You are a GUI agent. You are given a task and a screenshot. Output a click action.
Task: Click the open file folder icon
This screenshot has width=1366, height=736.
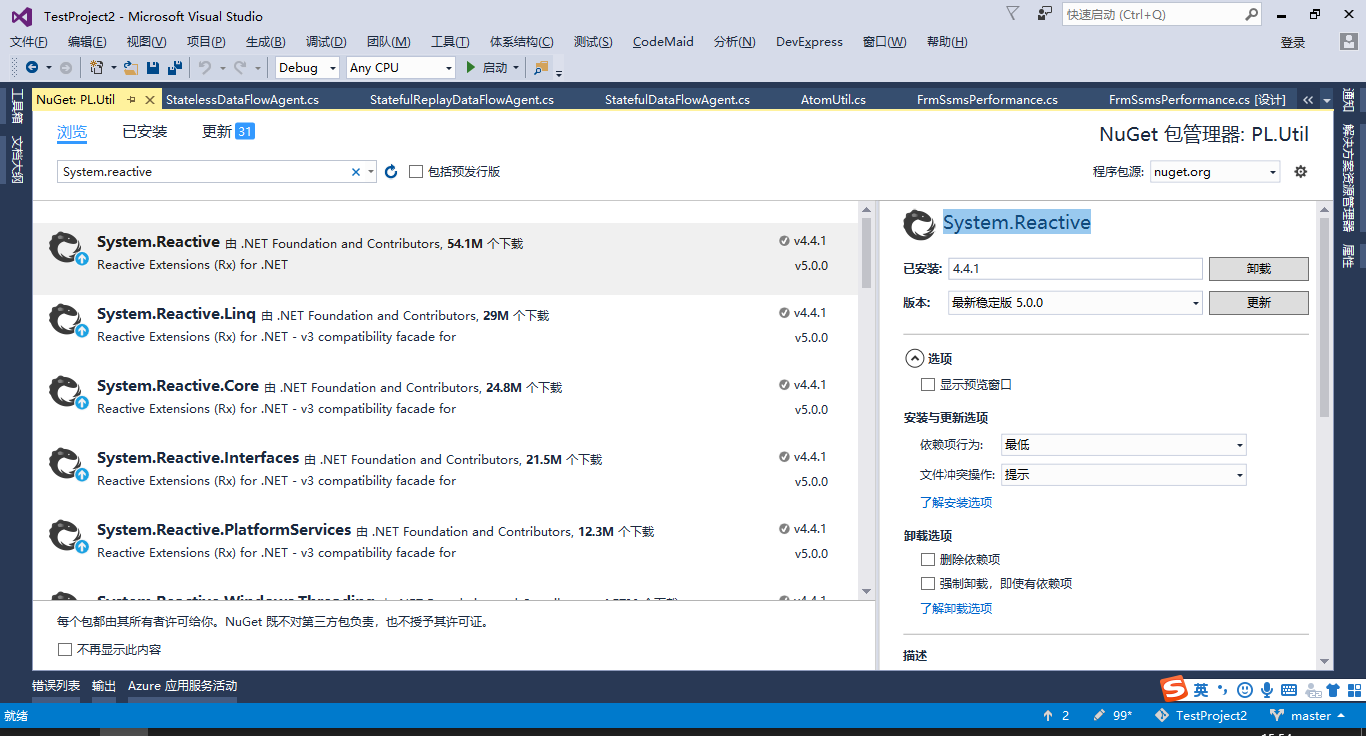(130, 68)
